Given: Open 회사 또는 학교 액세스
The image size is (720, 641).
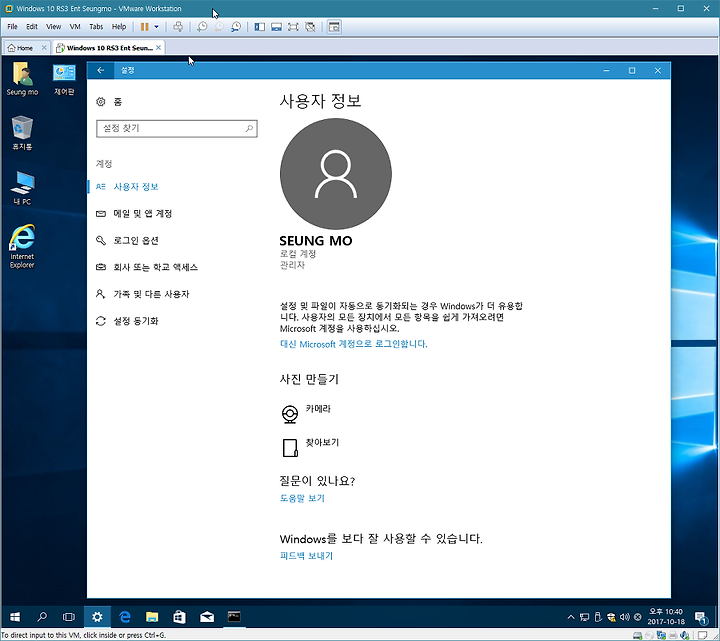Looking at the screenshot, I should pos(147,267).
